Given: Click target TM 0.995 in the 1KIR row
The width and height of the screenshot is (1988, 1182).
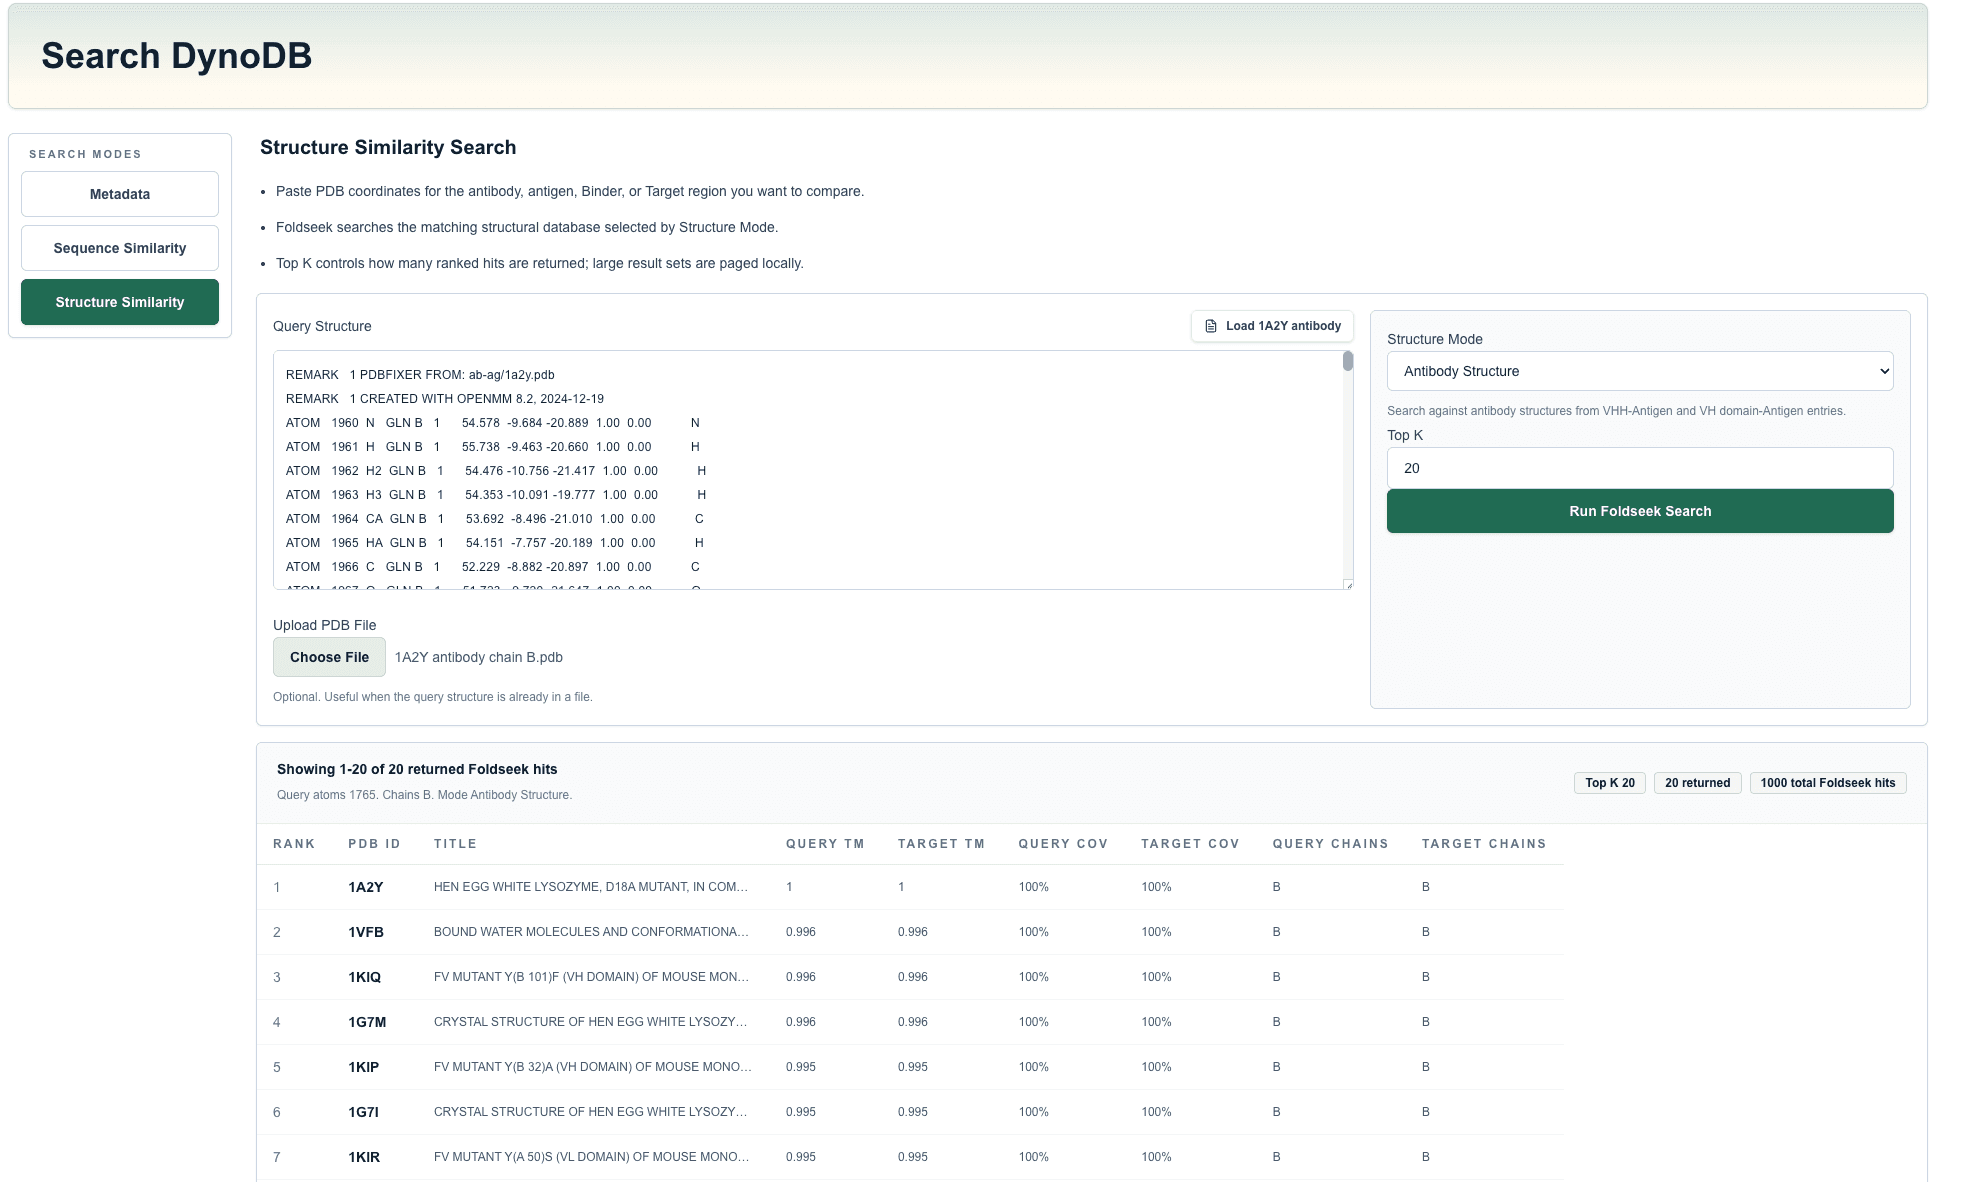Looking at the screenshot, I should click(913, 1157).
